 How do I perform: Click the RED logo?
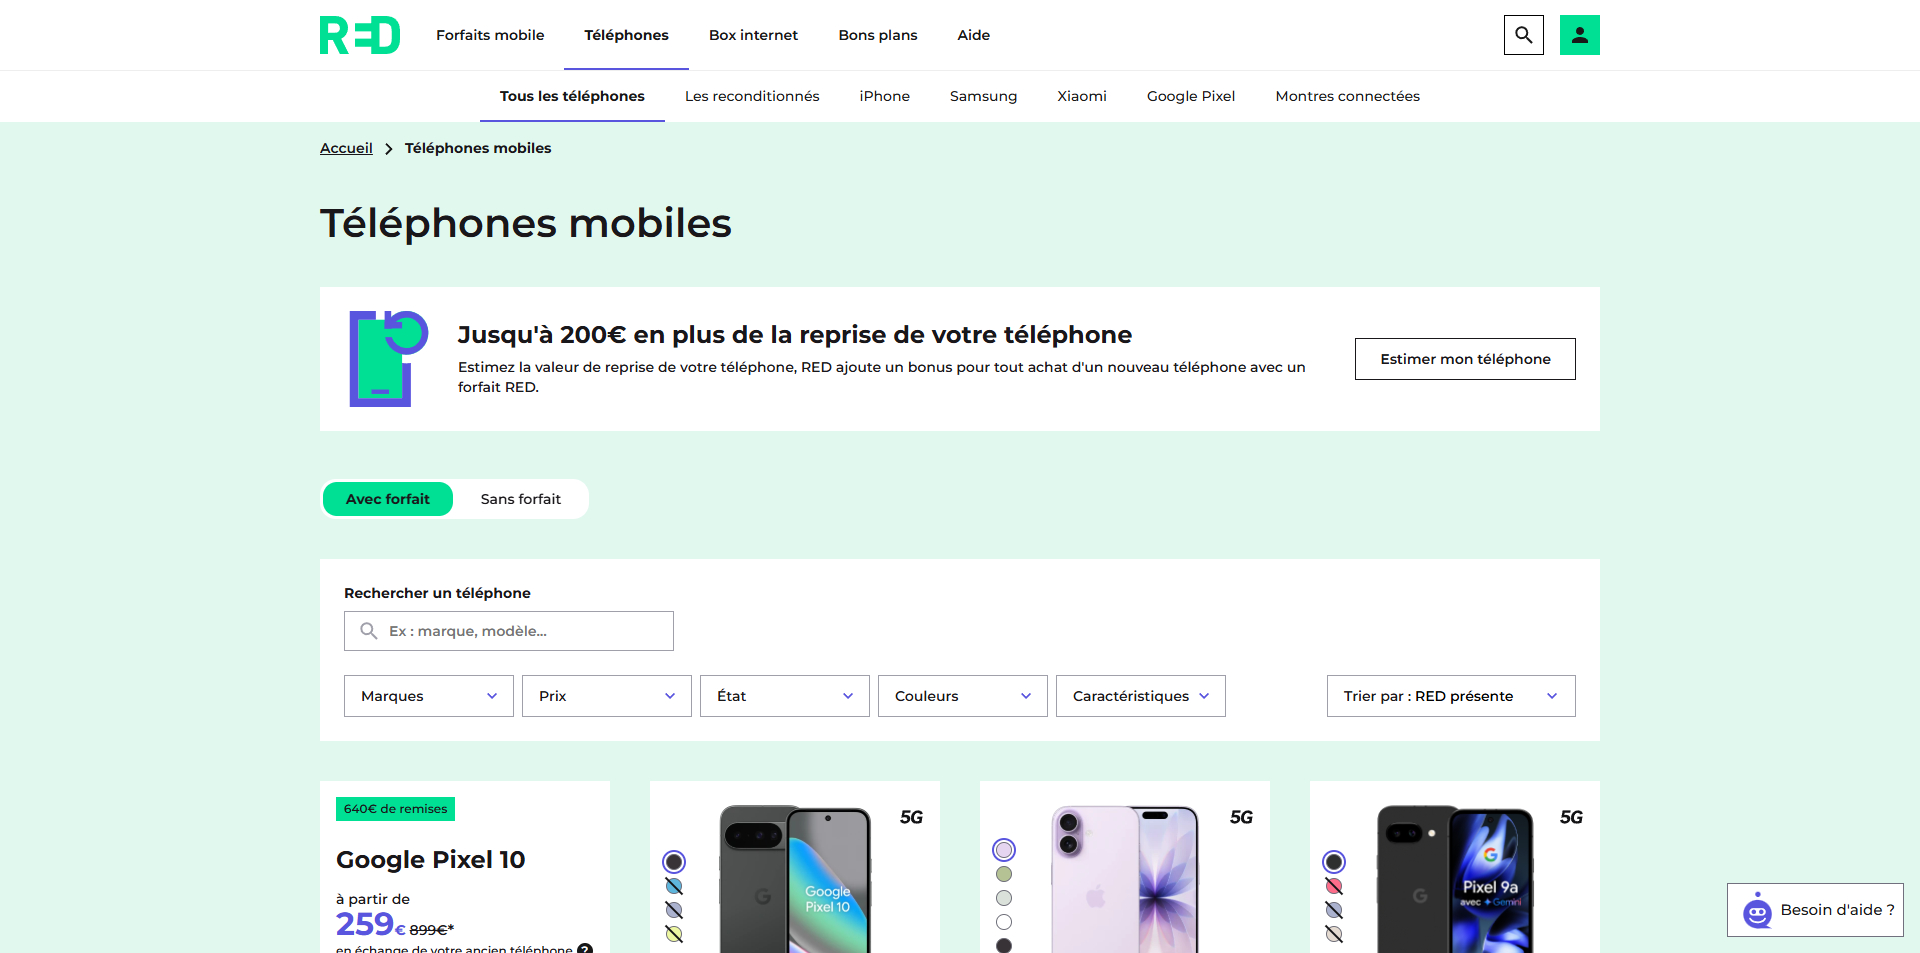[360, 35]
